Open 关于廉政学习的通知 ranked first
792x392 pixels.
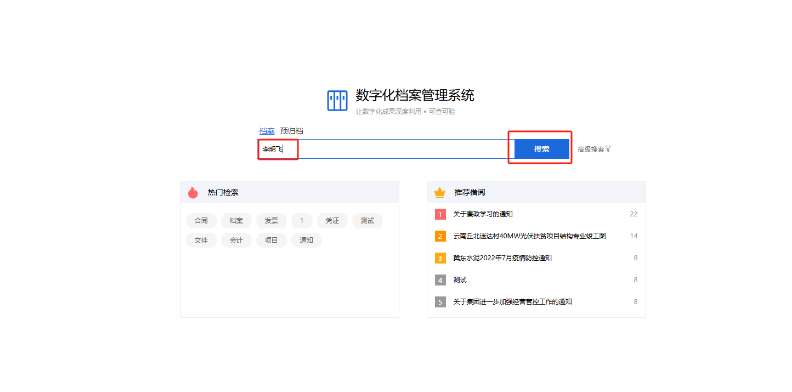click(x=483, y=214)
